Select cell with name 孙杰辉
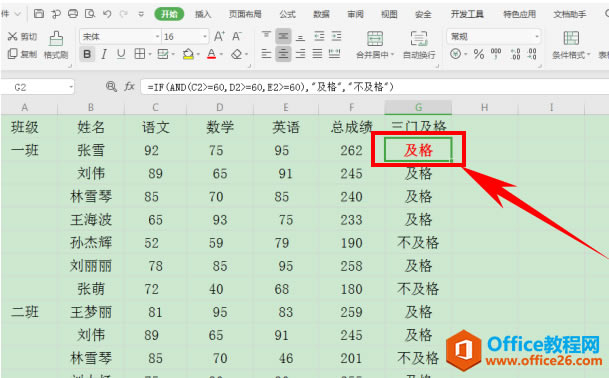This screenshot has height=378, width=609. click(91, 243)
